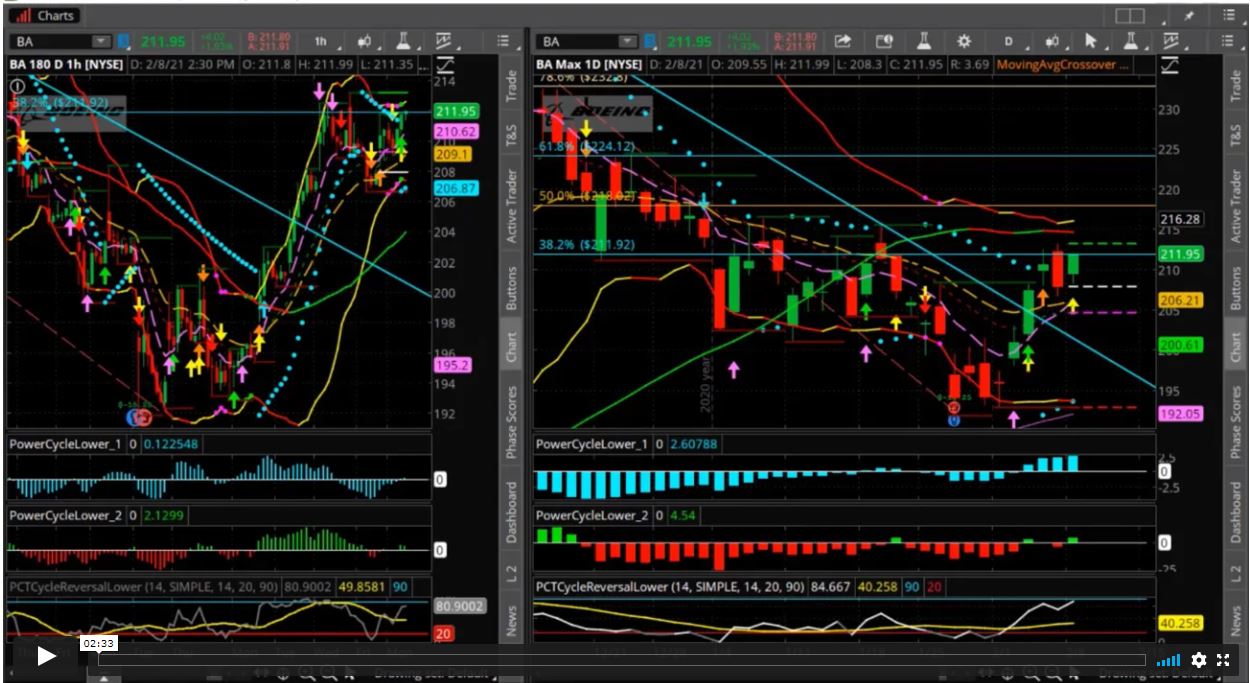Open the D timeframe selector
Viewport: 1250px width, 683px height.
[1008, 41]
